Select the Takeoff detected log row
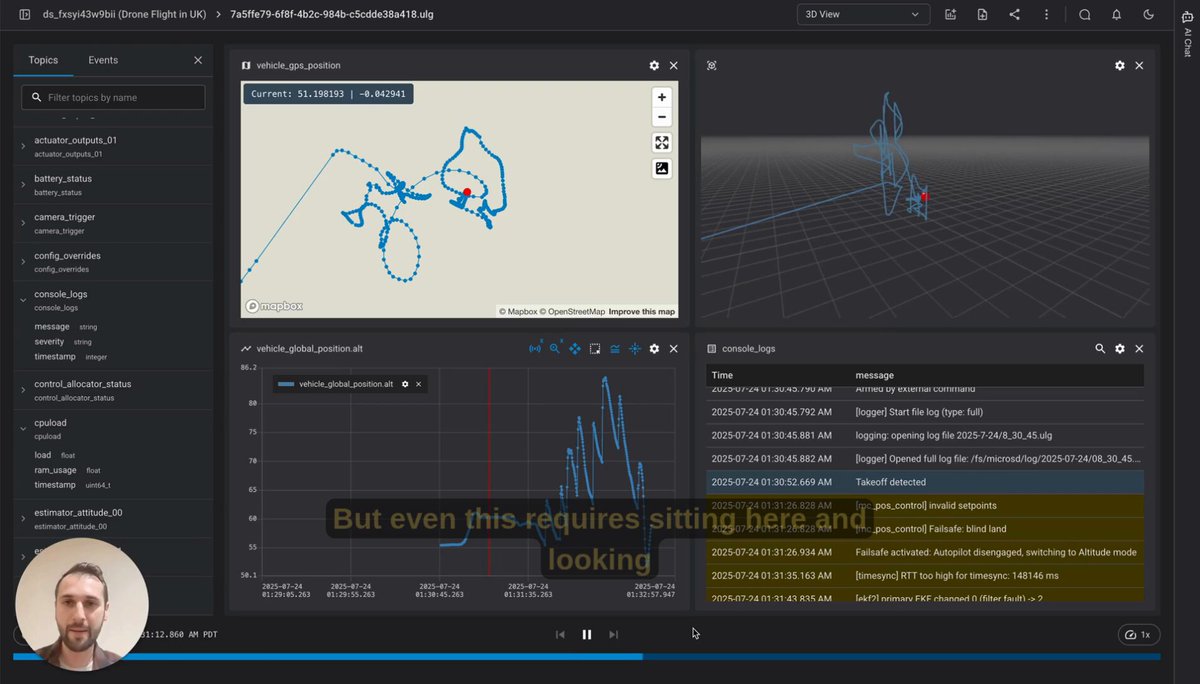 pyautogui.click(x=925, y=482)
